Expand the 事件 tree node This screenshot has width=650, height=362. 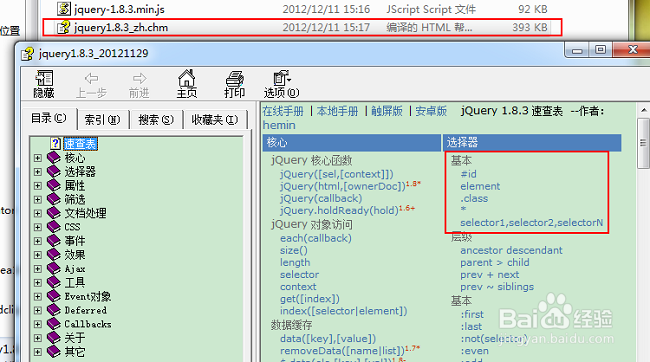tap(38, 241)
